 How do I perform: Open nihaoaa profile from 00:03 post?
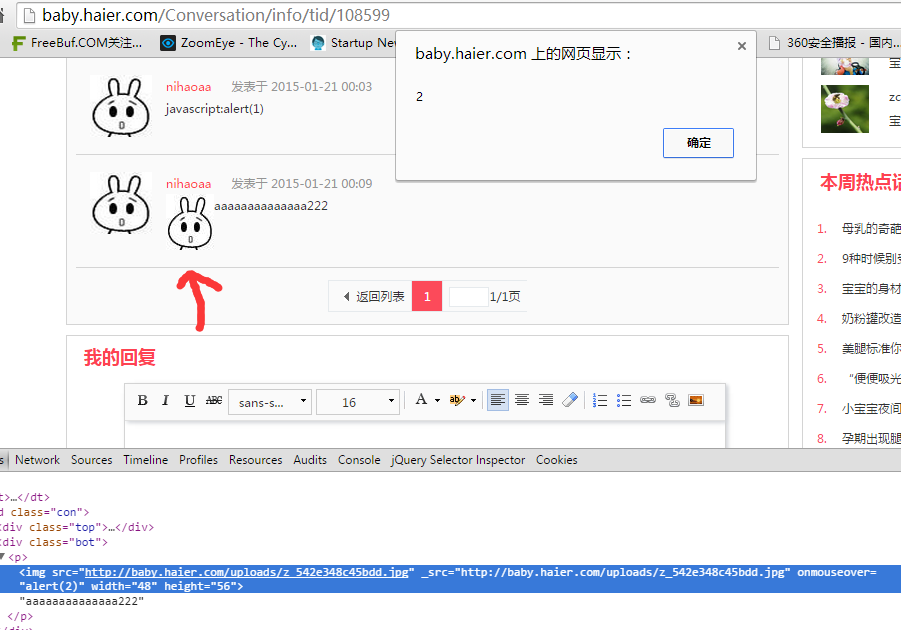pos(188,87)
